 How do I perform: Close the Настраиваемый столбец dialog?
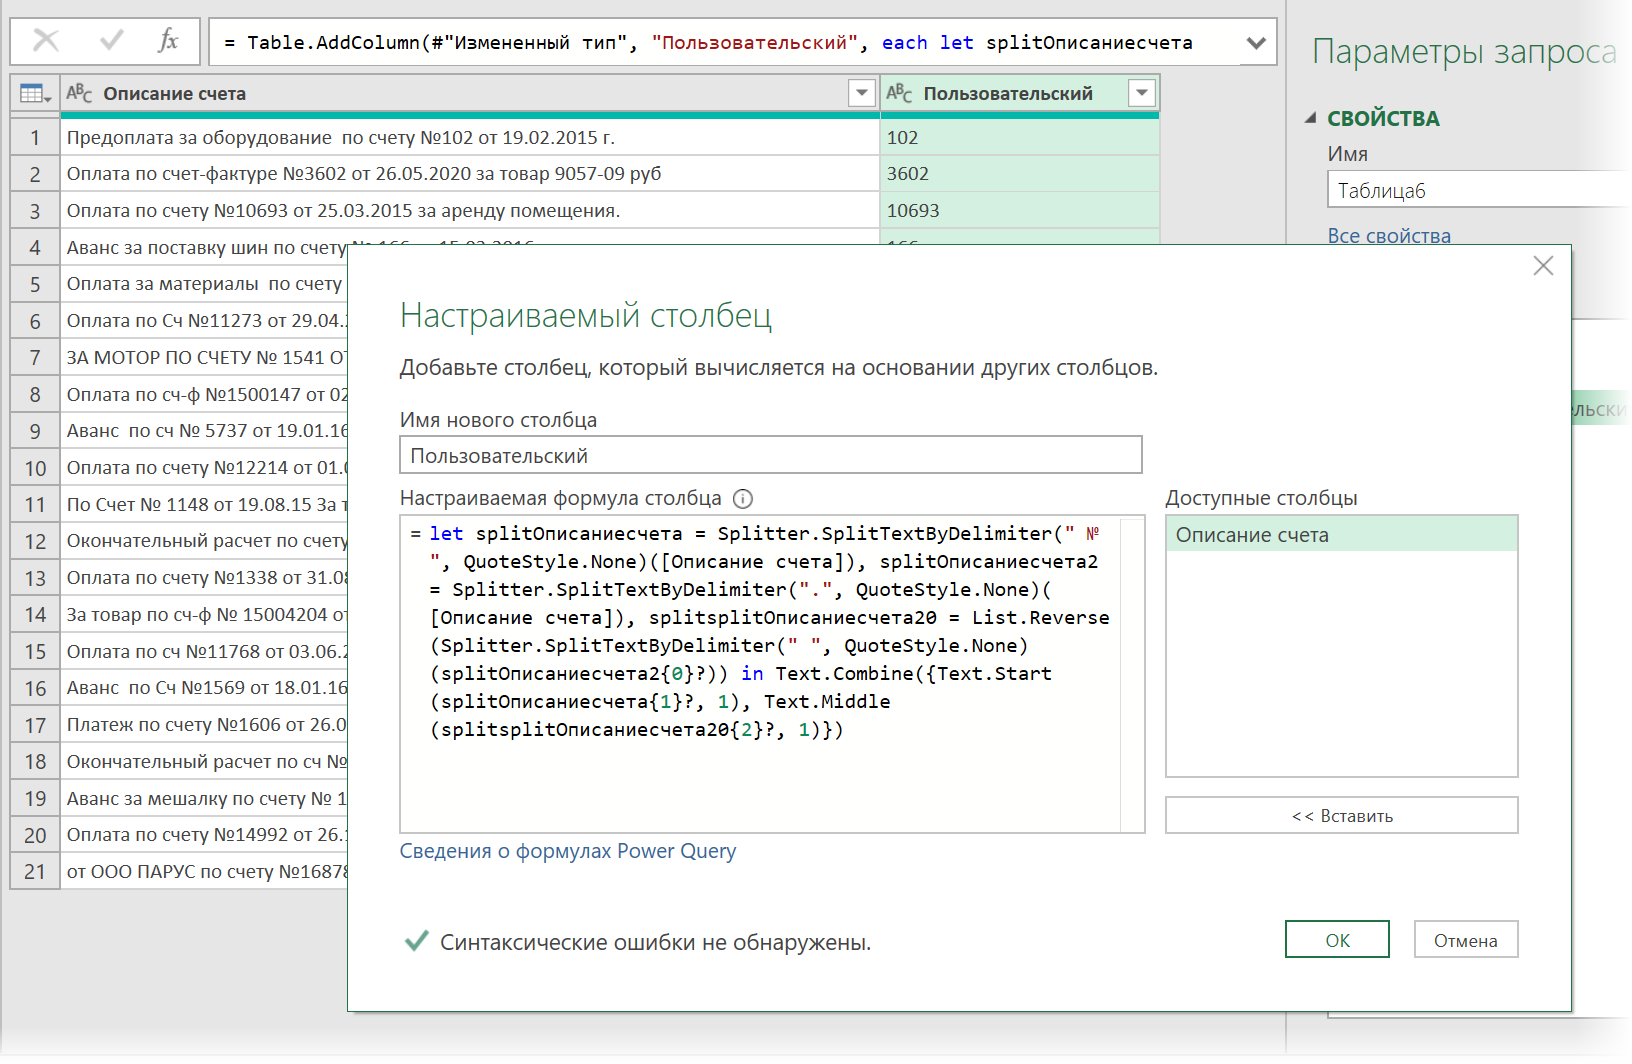pyautogui.click(x=1543, y=266)
